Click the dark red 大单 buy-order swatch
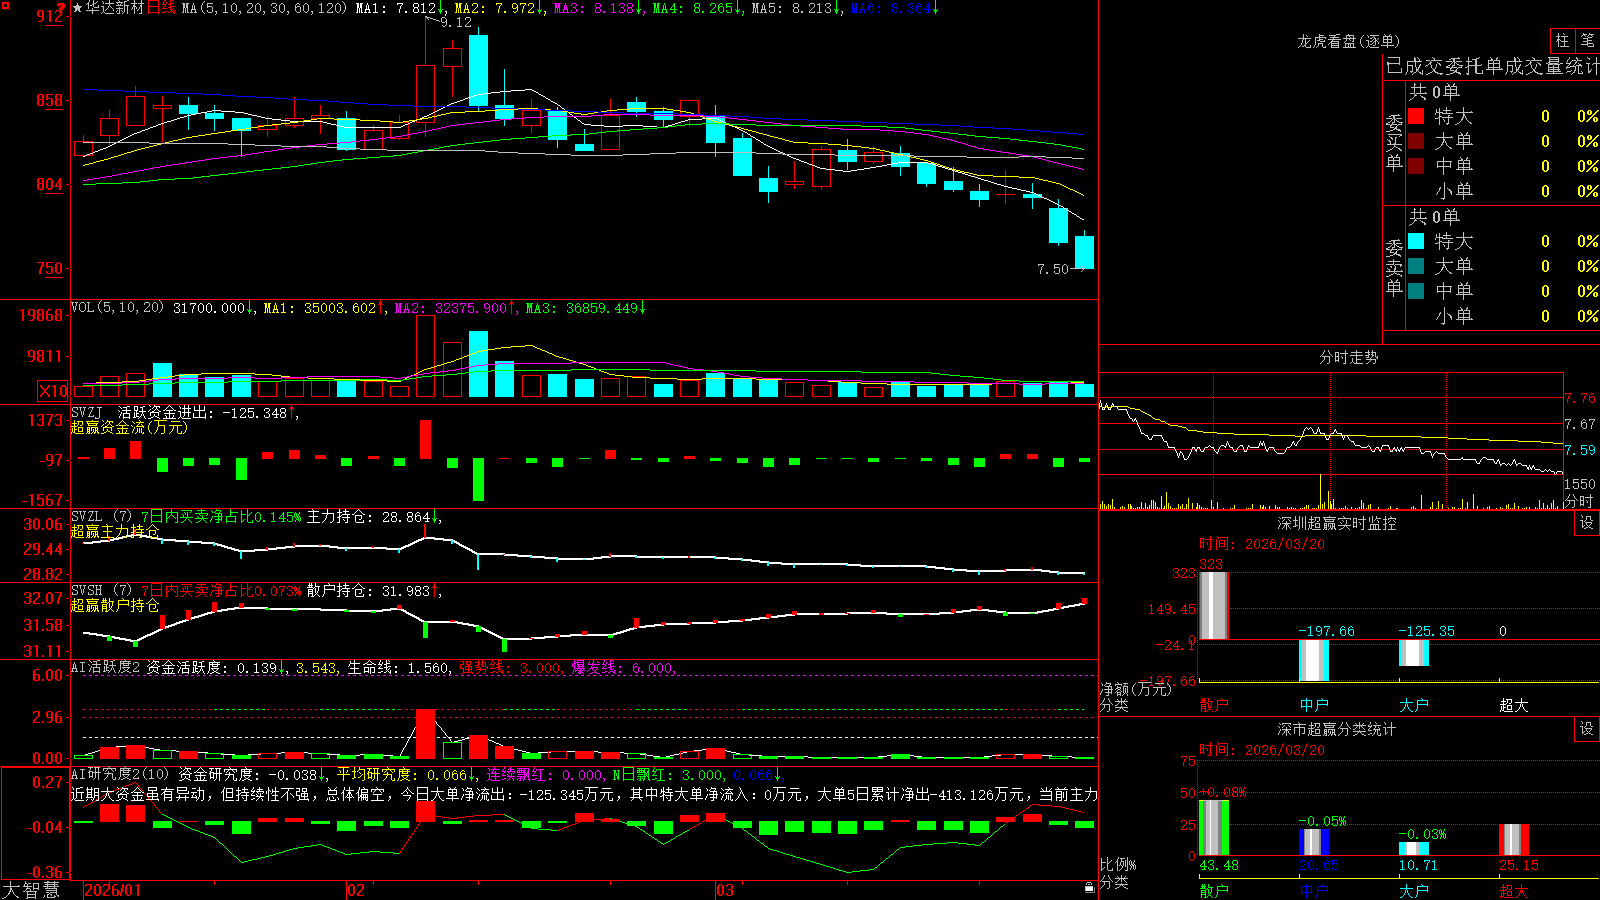 (1416, 141)
